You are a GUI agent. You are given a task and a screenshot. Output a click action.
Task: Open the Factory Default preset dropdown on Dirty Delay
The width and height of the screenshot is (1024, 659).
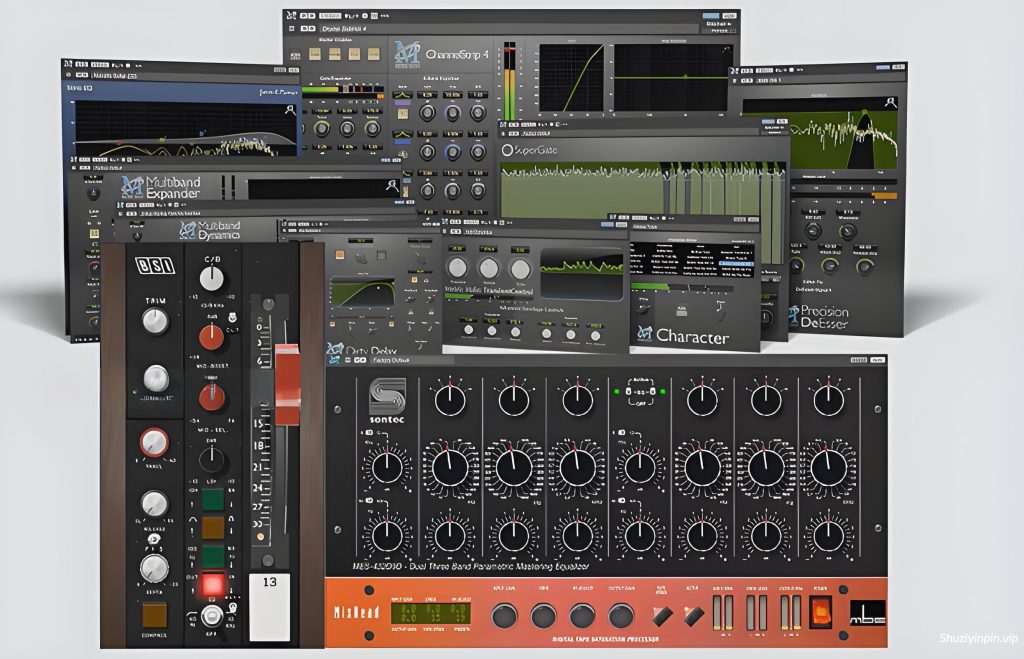pyautogui.click(x=391, y=359)
